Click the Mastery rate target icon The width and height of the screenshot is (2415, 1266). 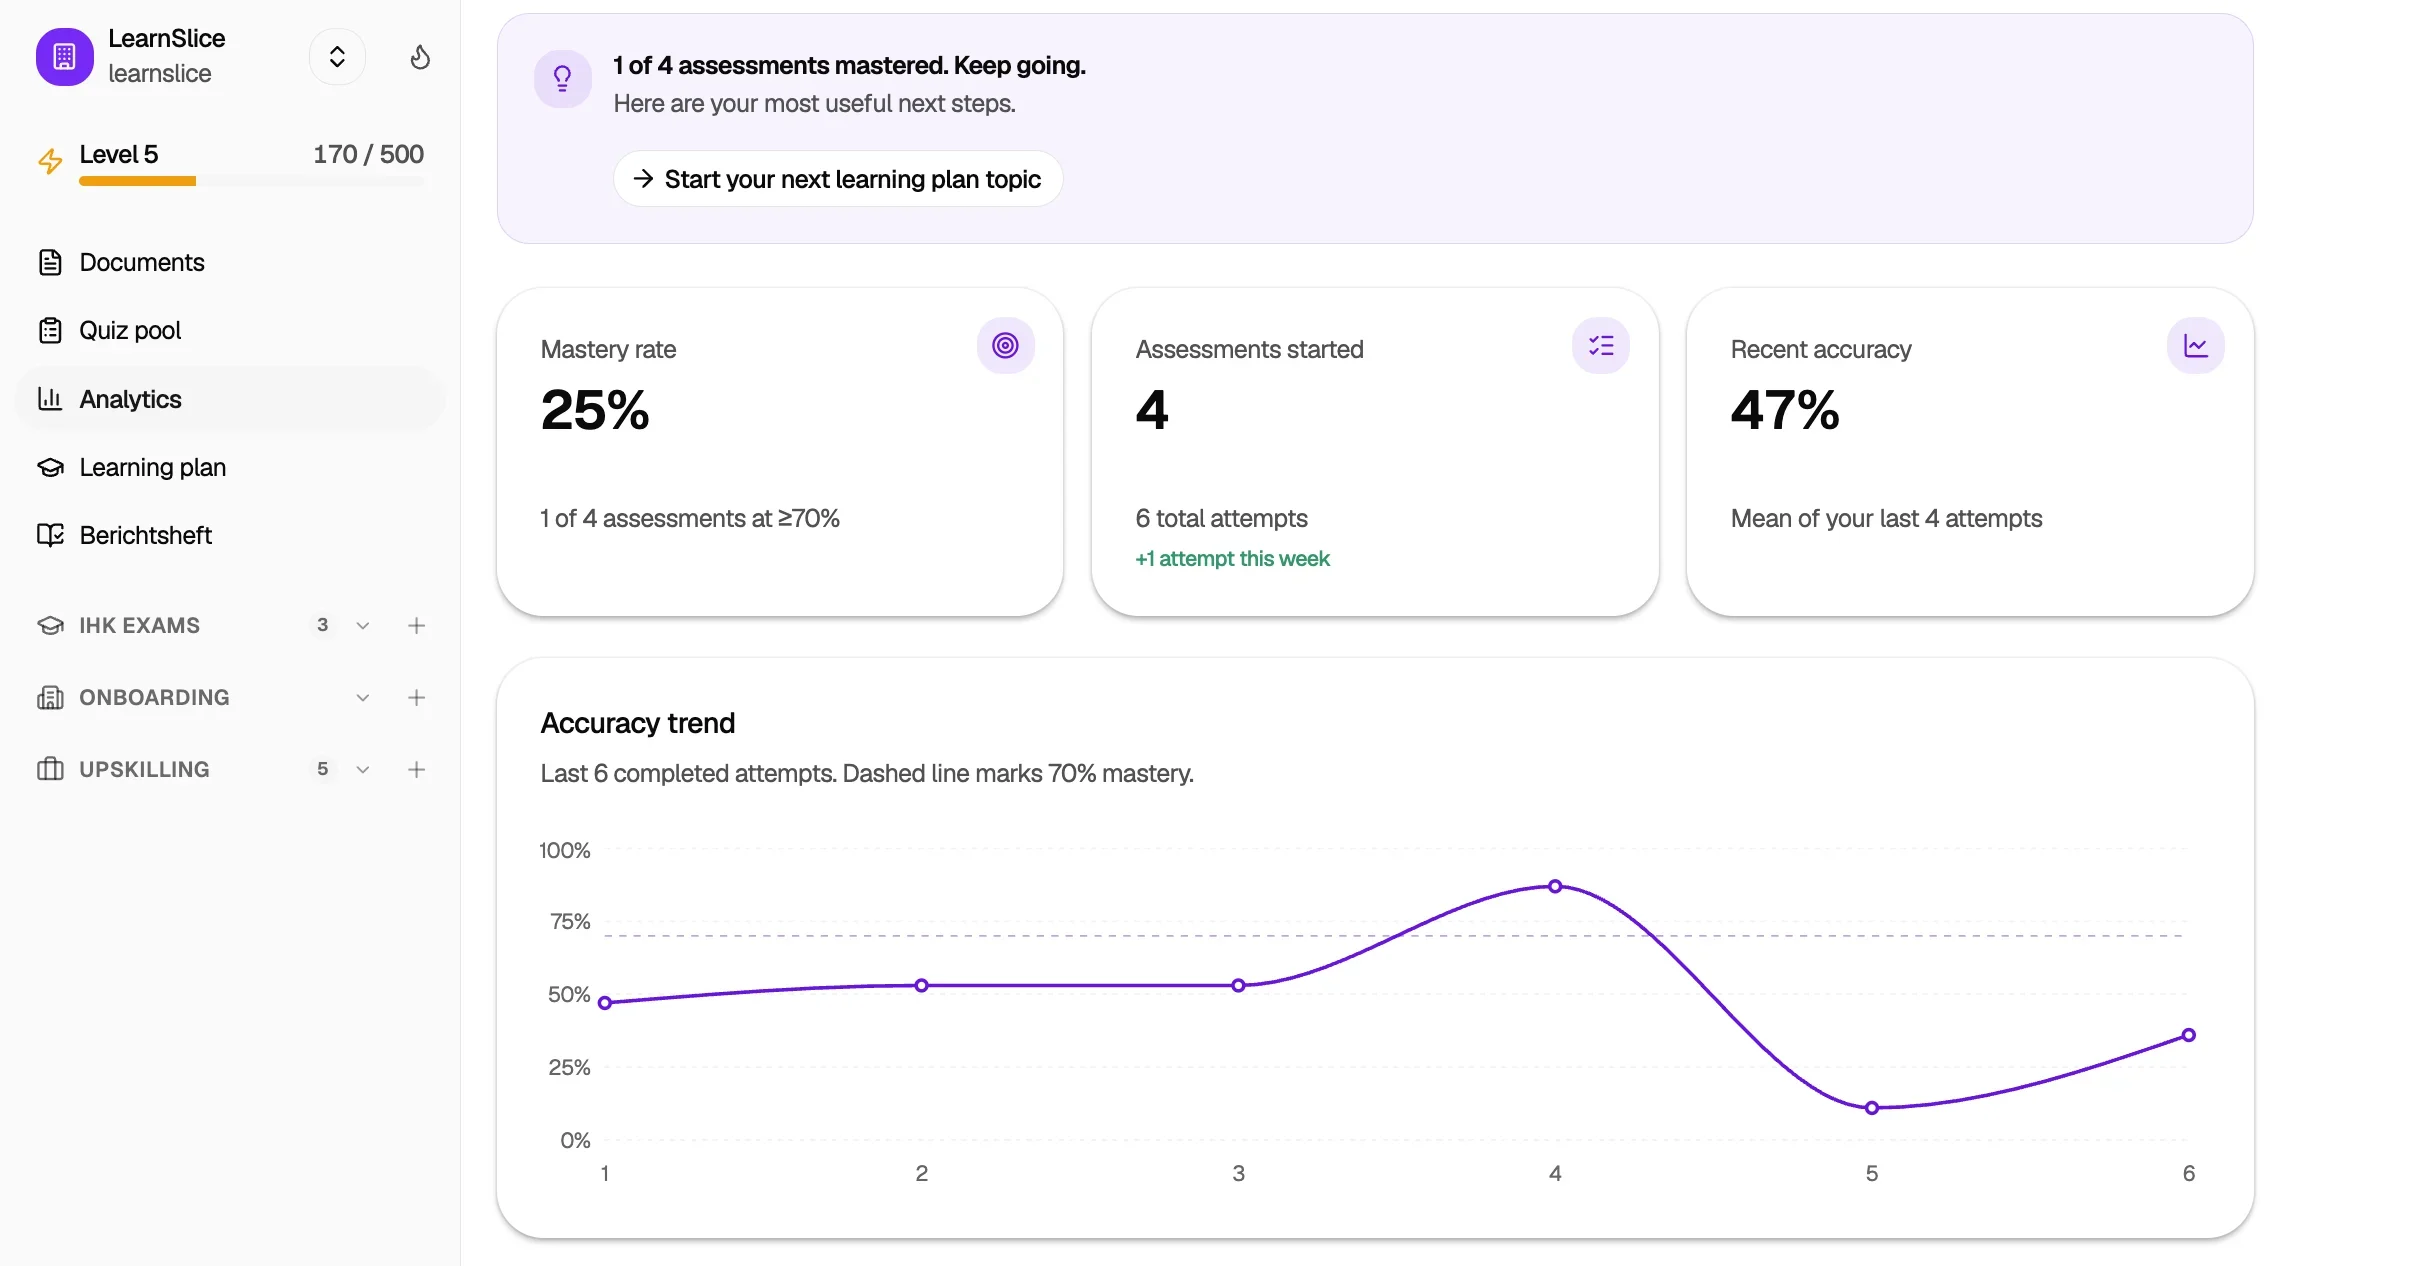tap(1006, 346)
